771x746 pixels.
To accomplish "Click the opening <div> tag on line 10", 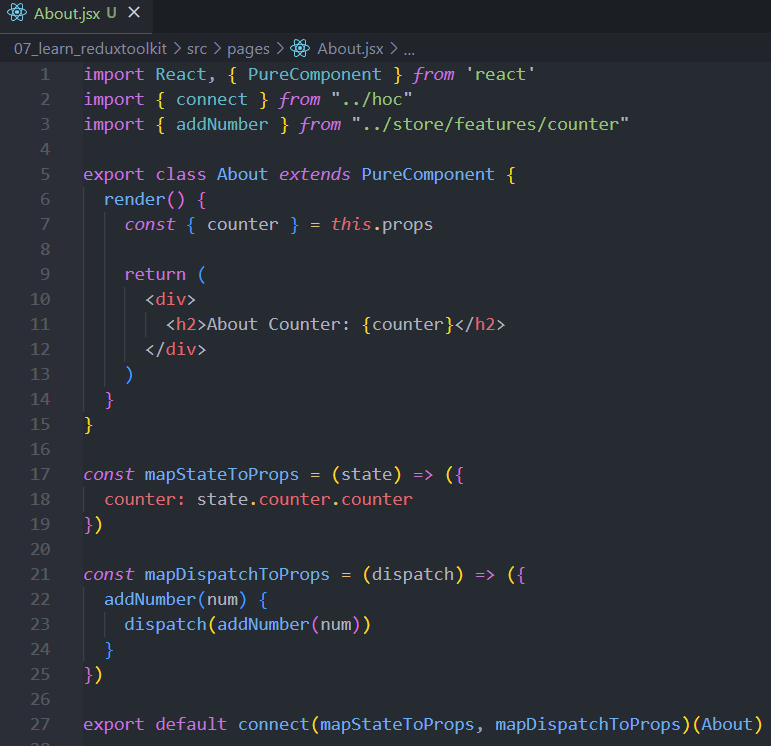I will click(171, 299).
